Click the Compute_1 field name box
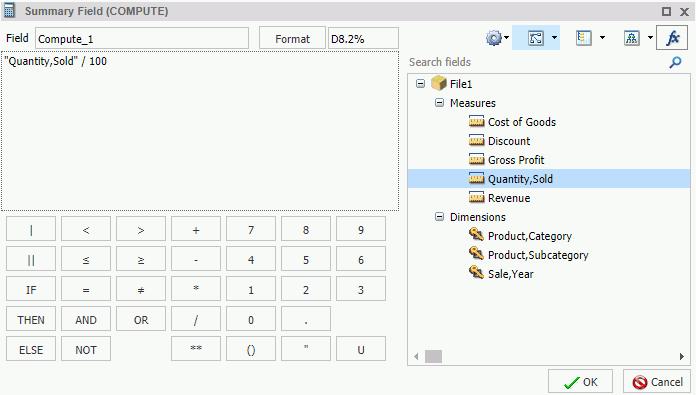The height and width of the screenshot is (395, 696). (x=142, y=39)
